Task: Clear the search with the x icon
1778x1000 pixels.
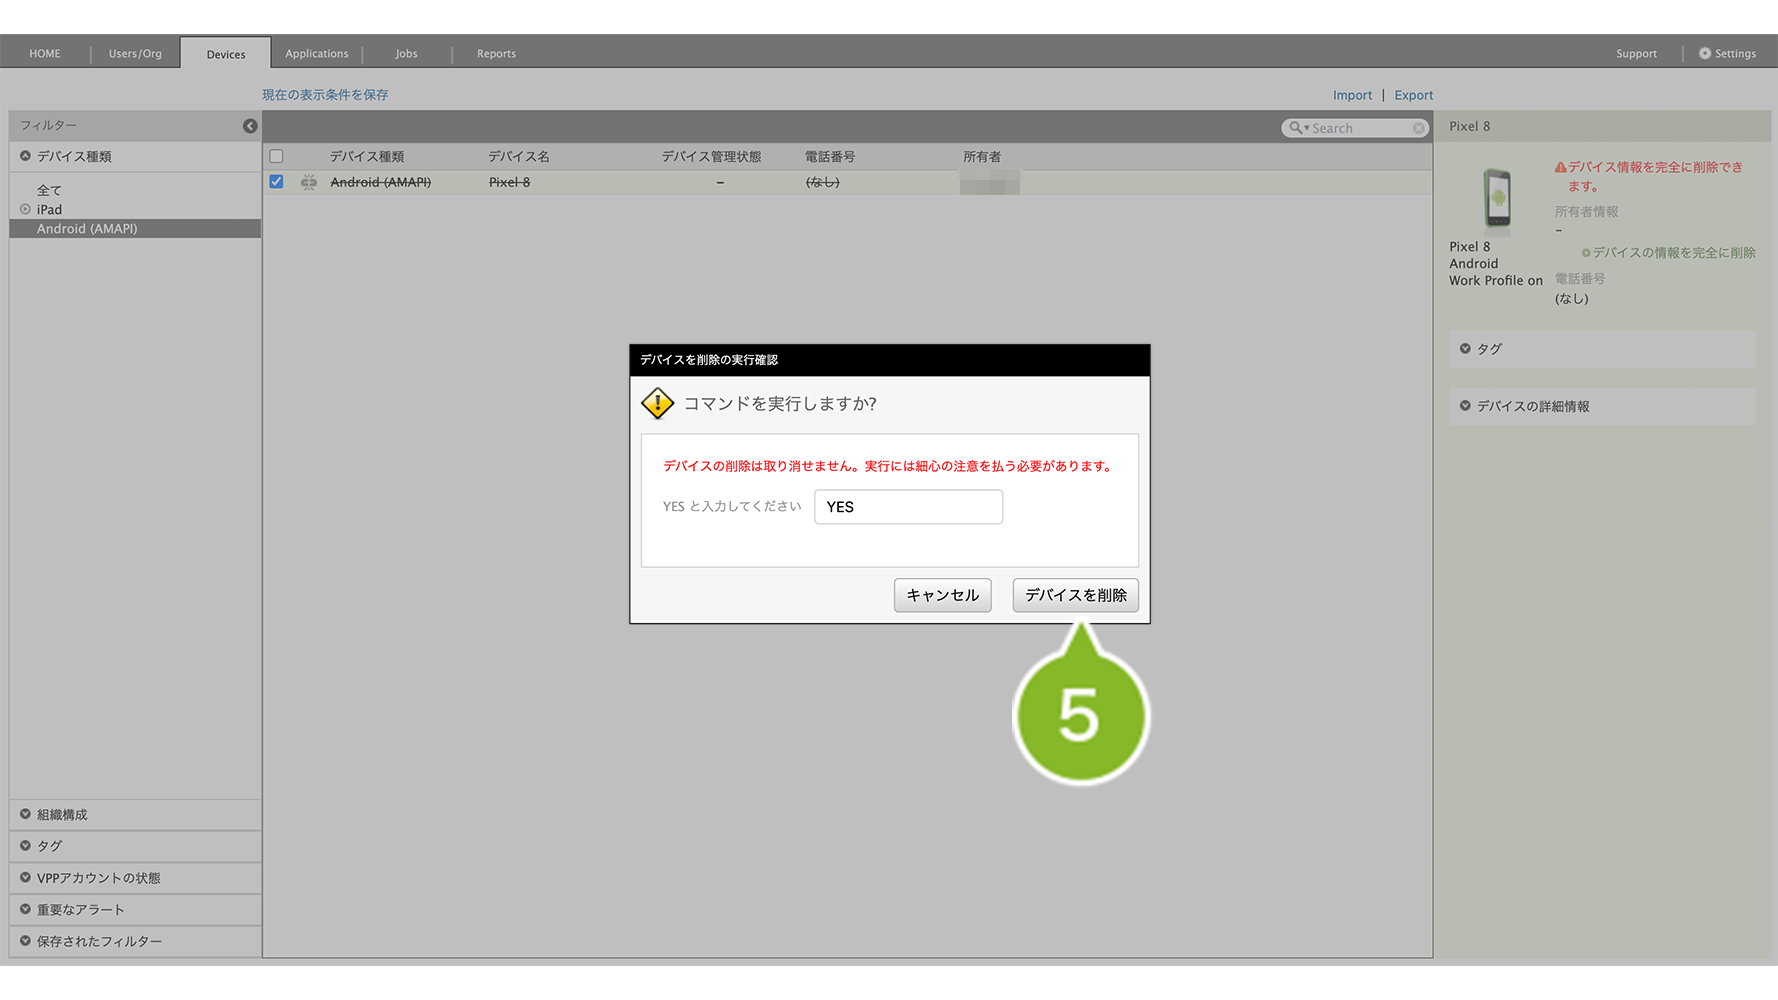Action: [1419, 128]
